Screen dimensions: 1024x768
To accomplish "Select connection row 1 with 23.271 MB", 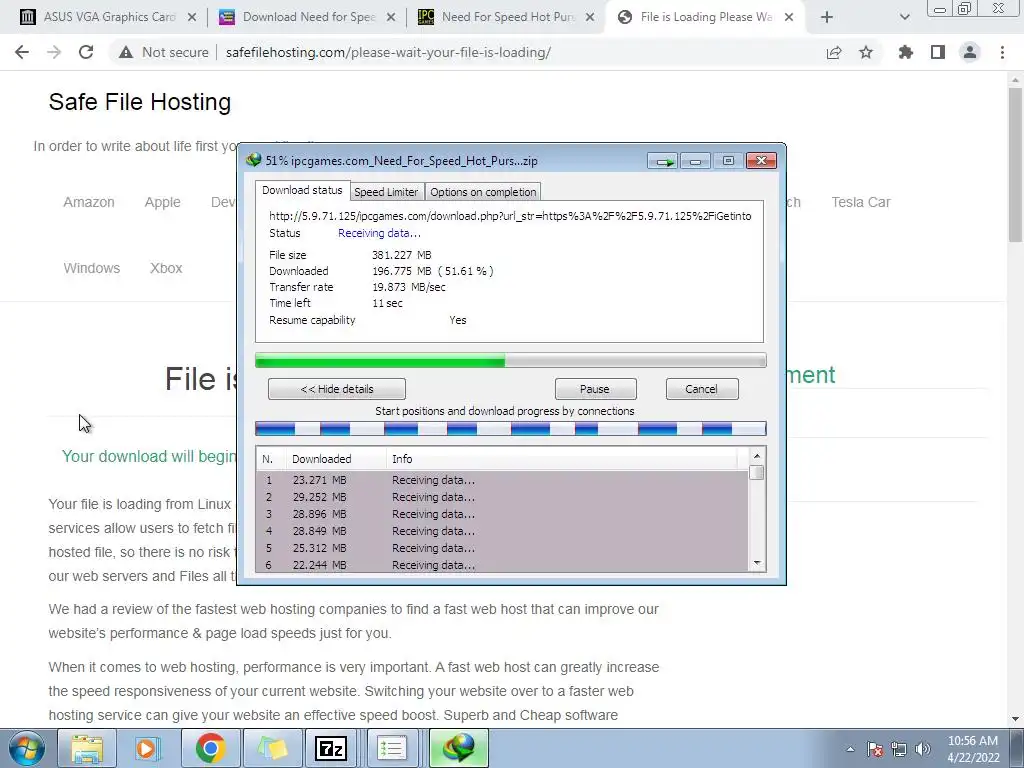I will coord(502,480).
